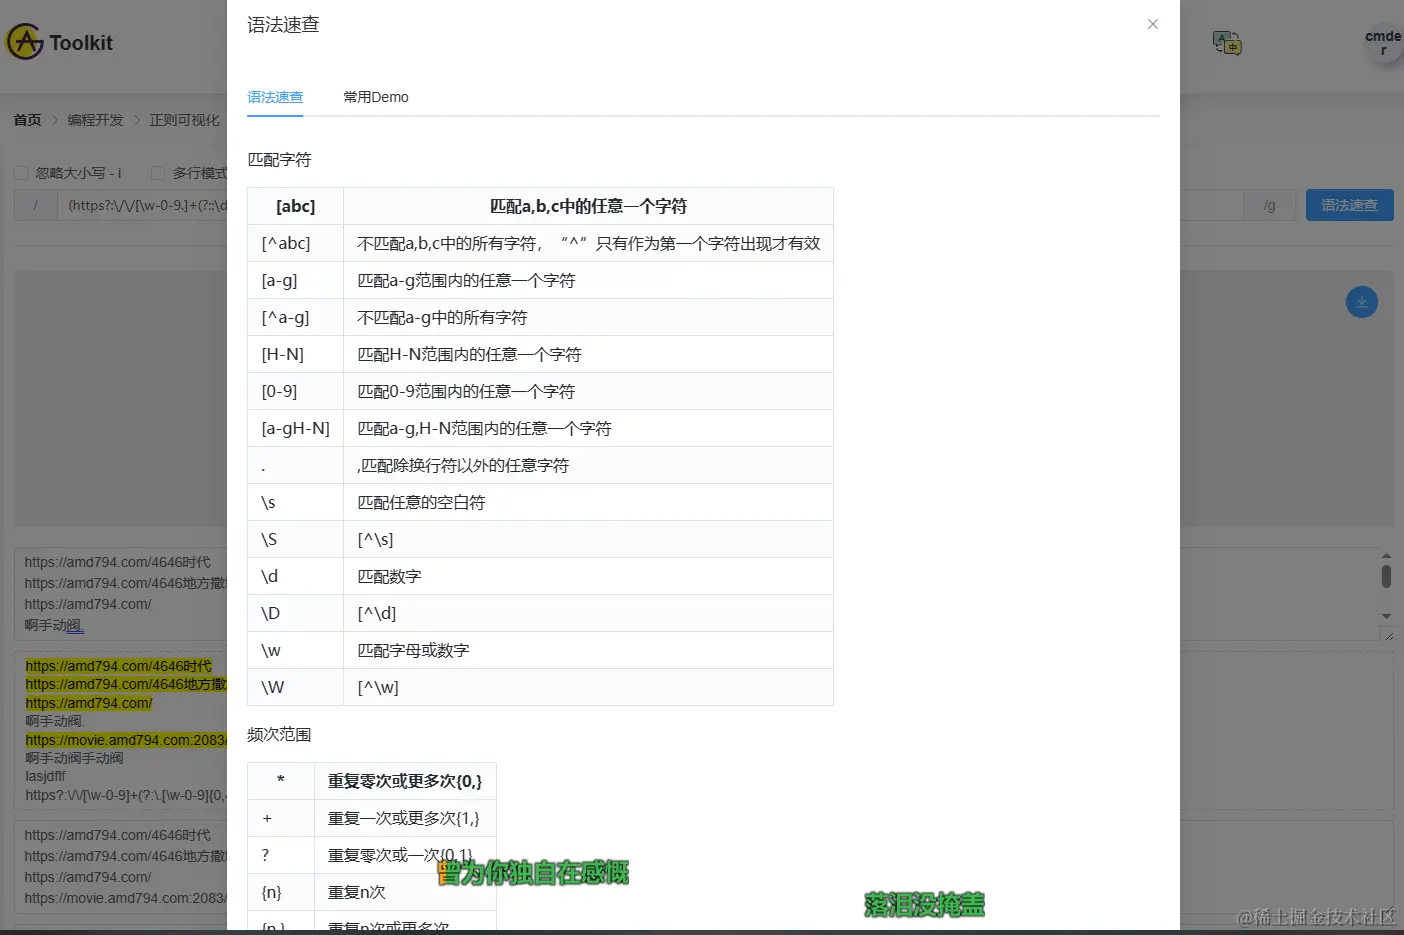The width and height of the screenshot is (1404, 935).
Task: Click the blue download icon button
Action: [x=1361, y=302]
